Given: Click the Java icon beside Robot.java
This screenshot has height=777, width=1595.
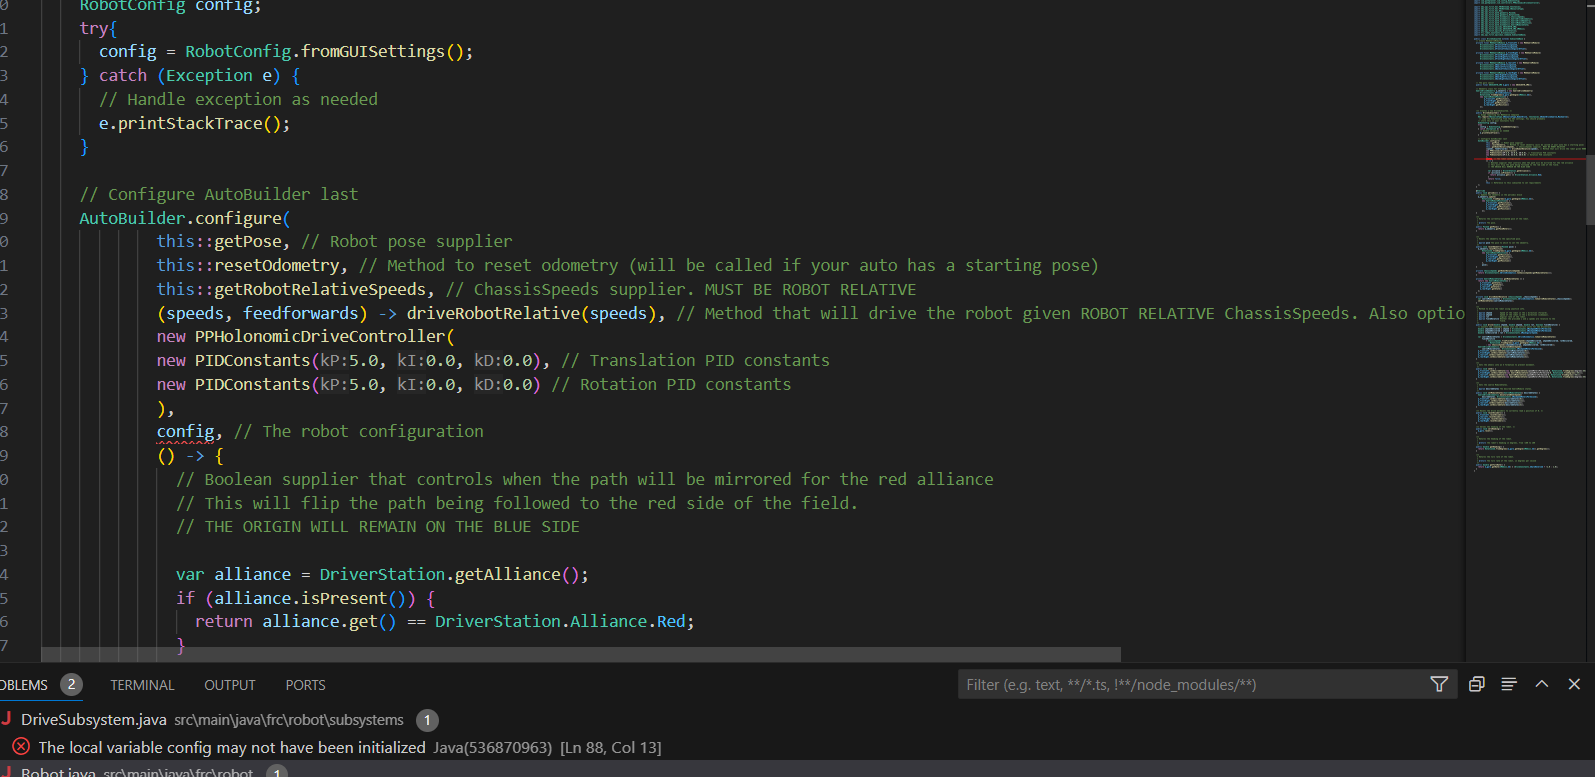Looking at the screenshot, I should coord(7,772).
